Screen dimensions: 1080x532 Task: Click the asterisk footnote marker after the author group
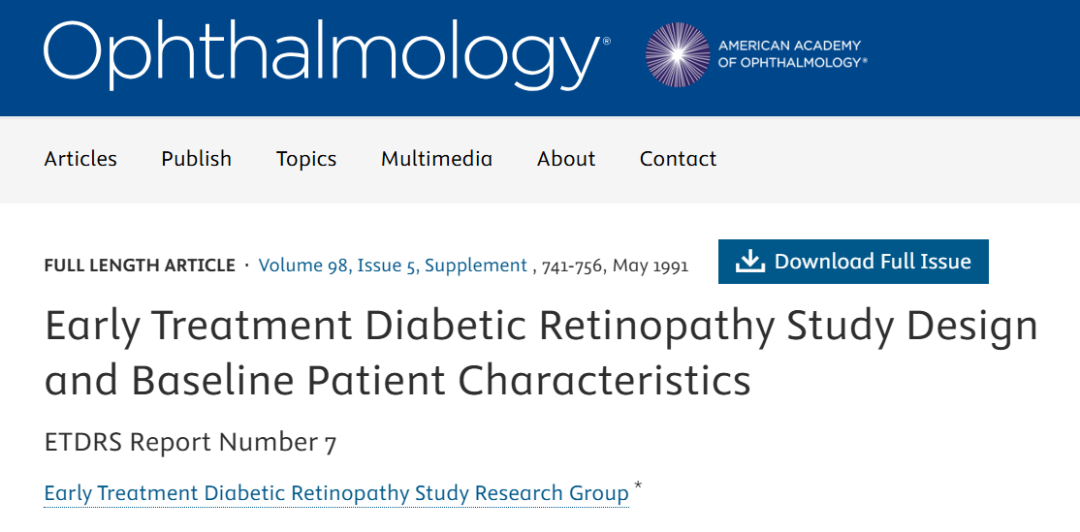[638, 489]
